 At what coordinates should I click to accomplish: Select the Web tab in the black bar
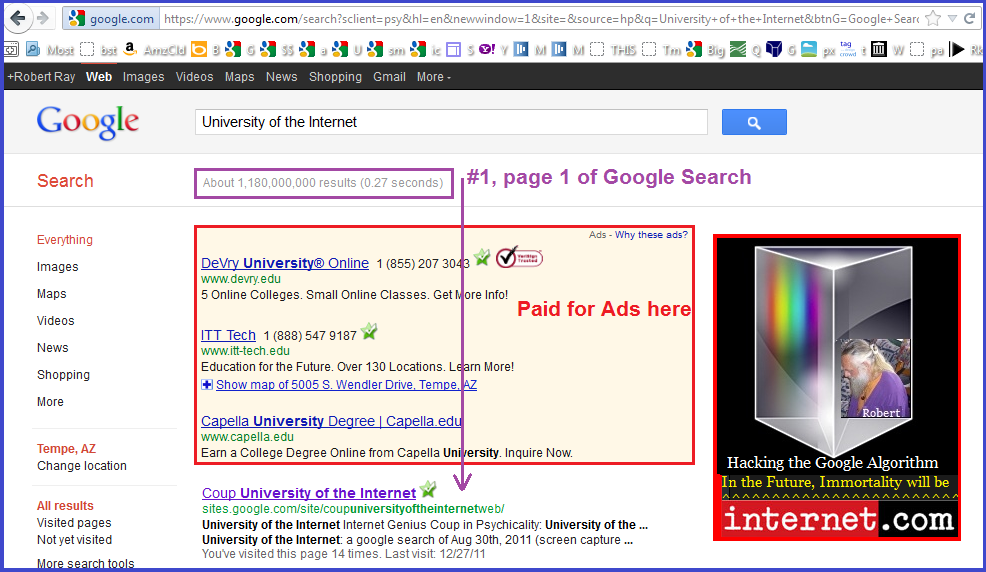point(99,77)
